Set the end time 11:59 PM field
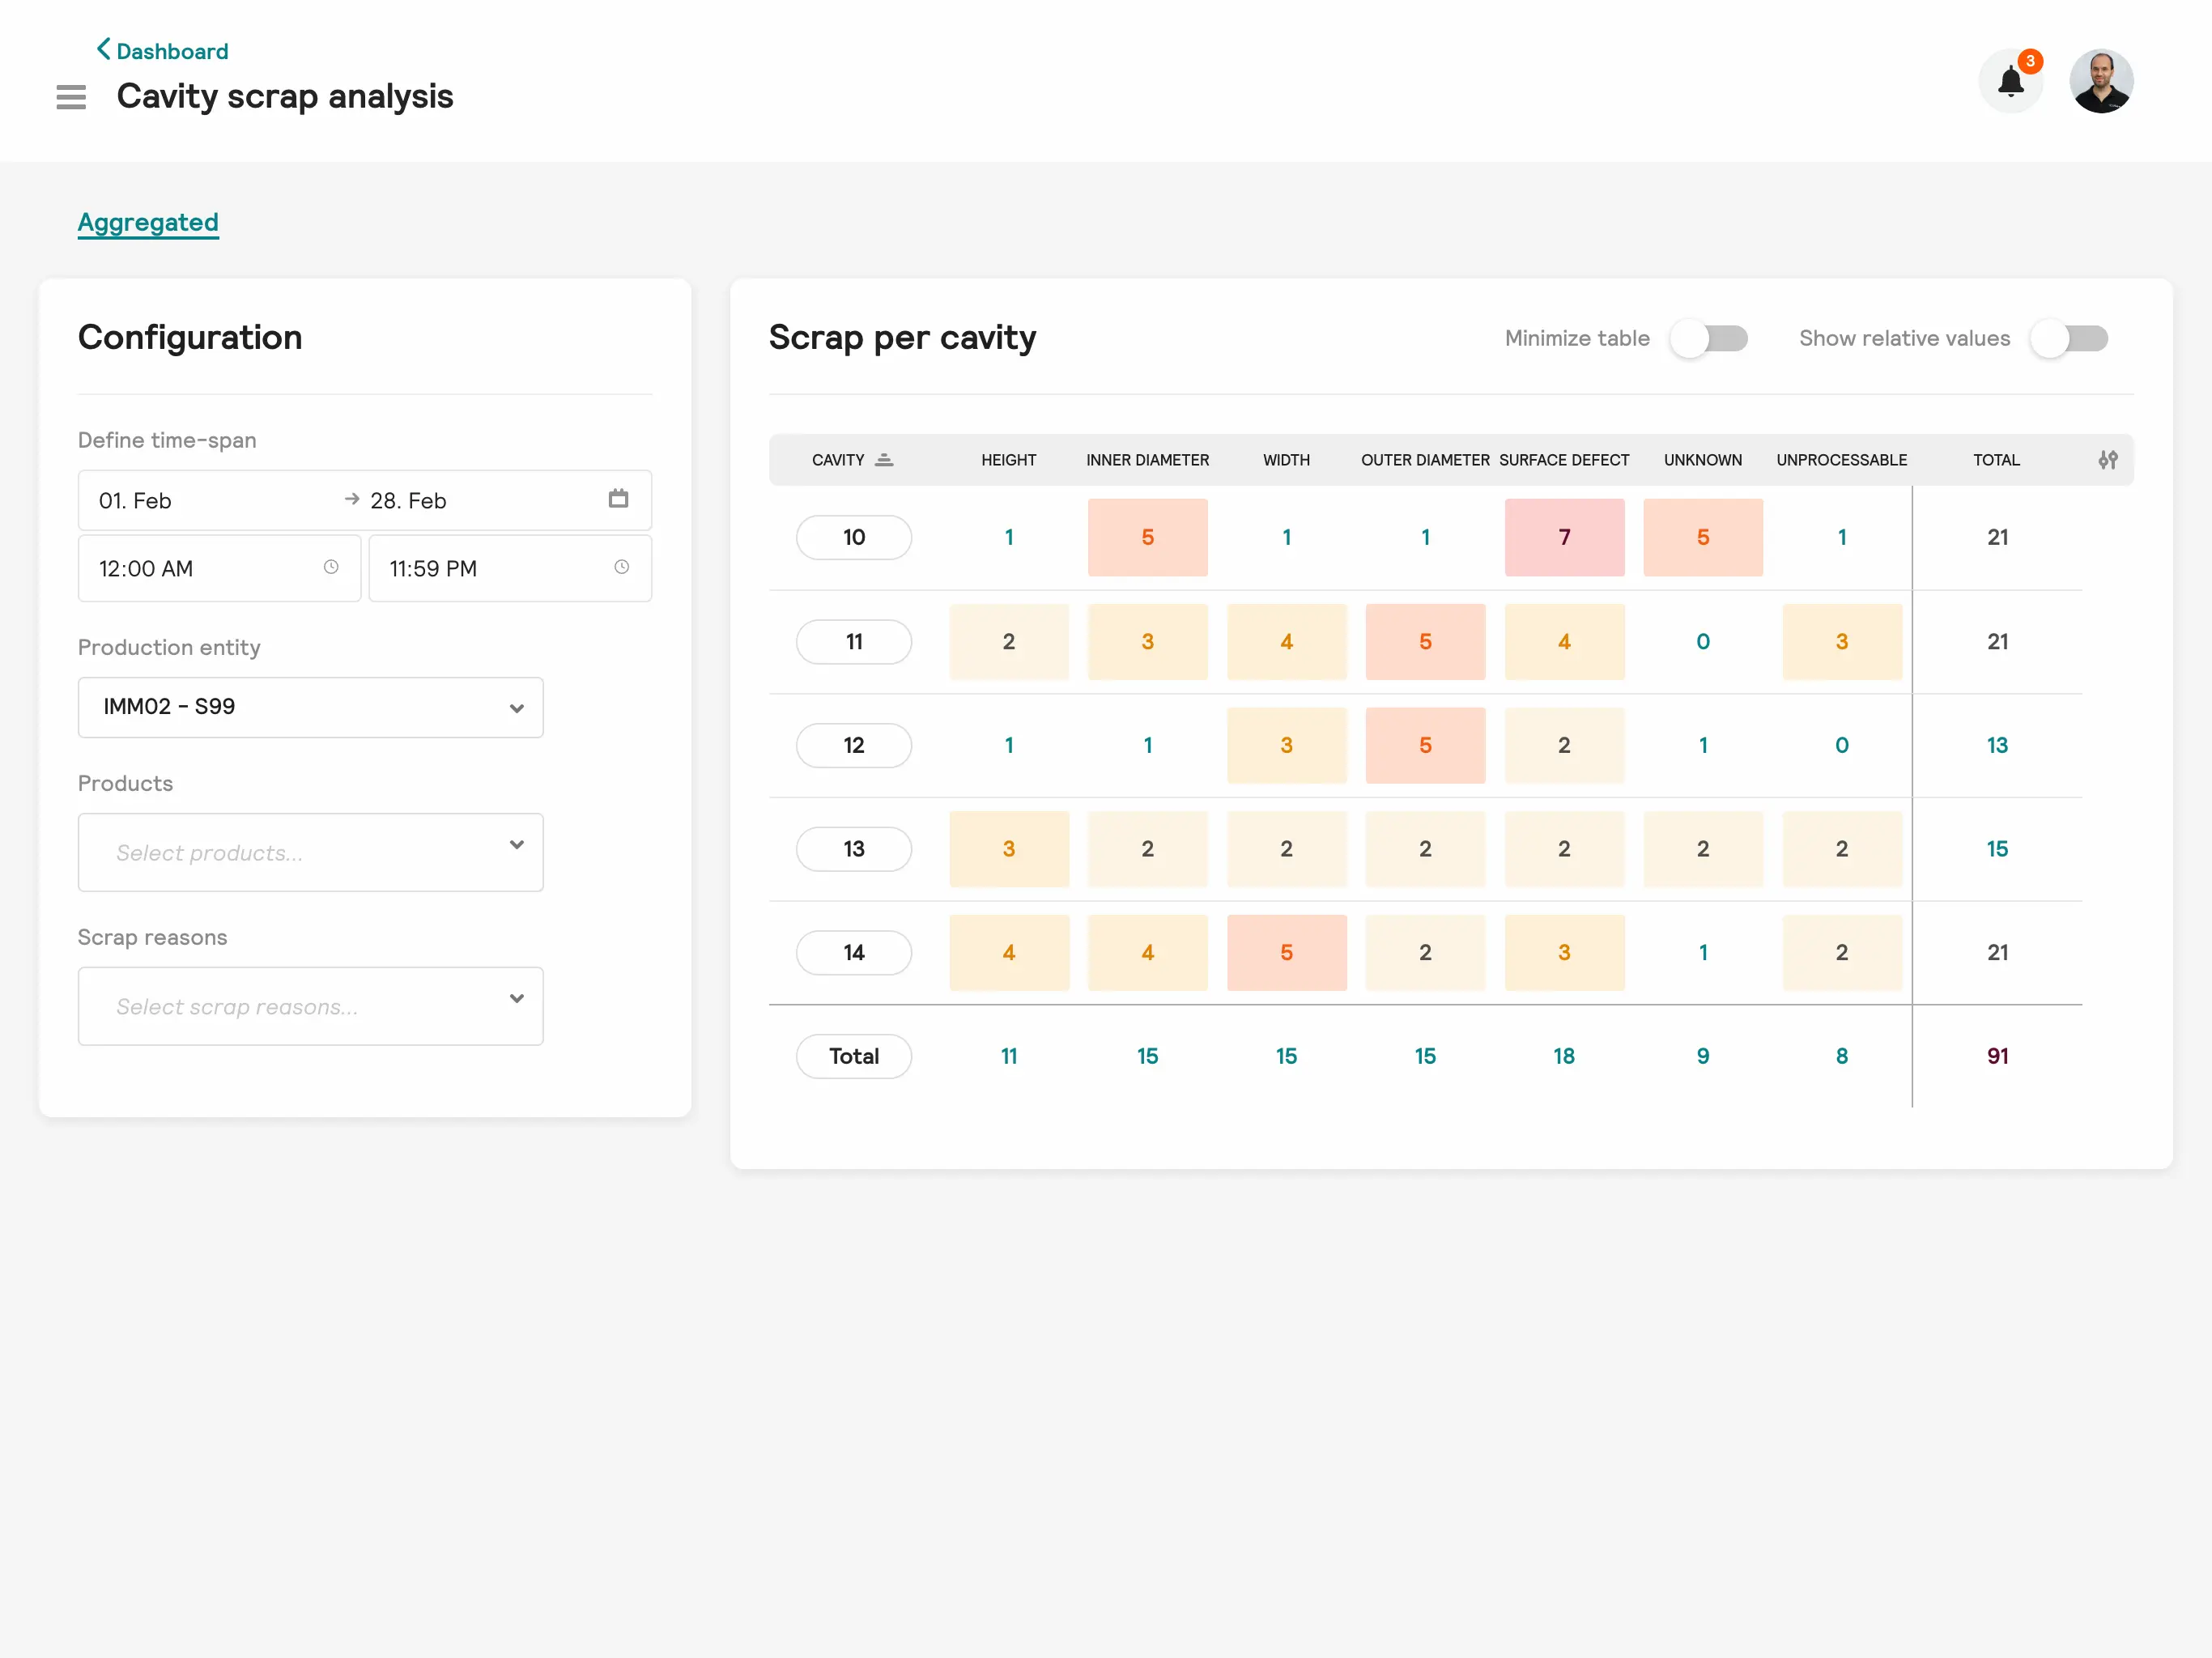 pos(510,568)
